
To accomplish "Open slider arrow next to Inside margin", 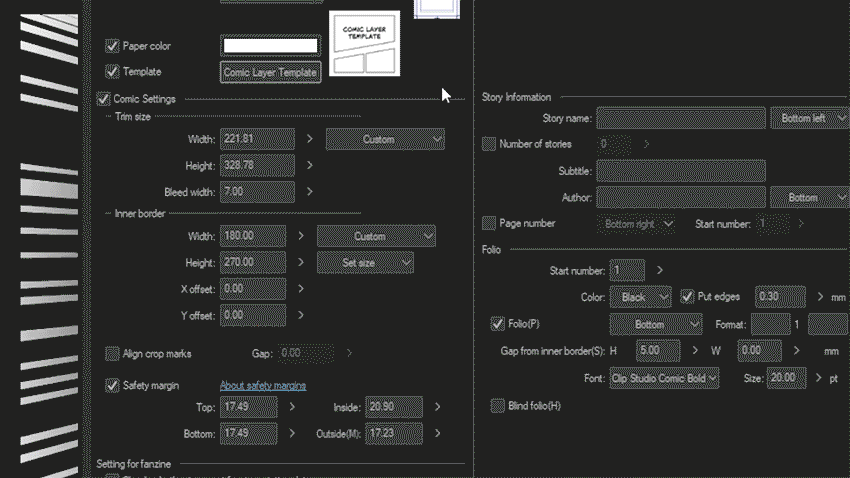I will point(437,406).
